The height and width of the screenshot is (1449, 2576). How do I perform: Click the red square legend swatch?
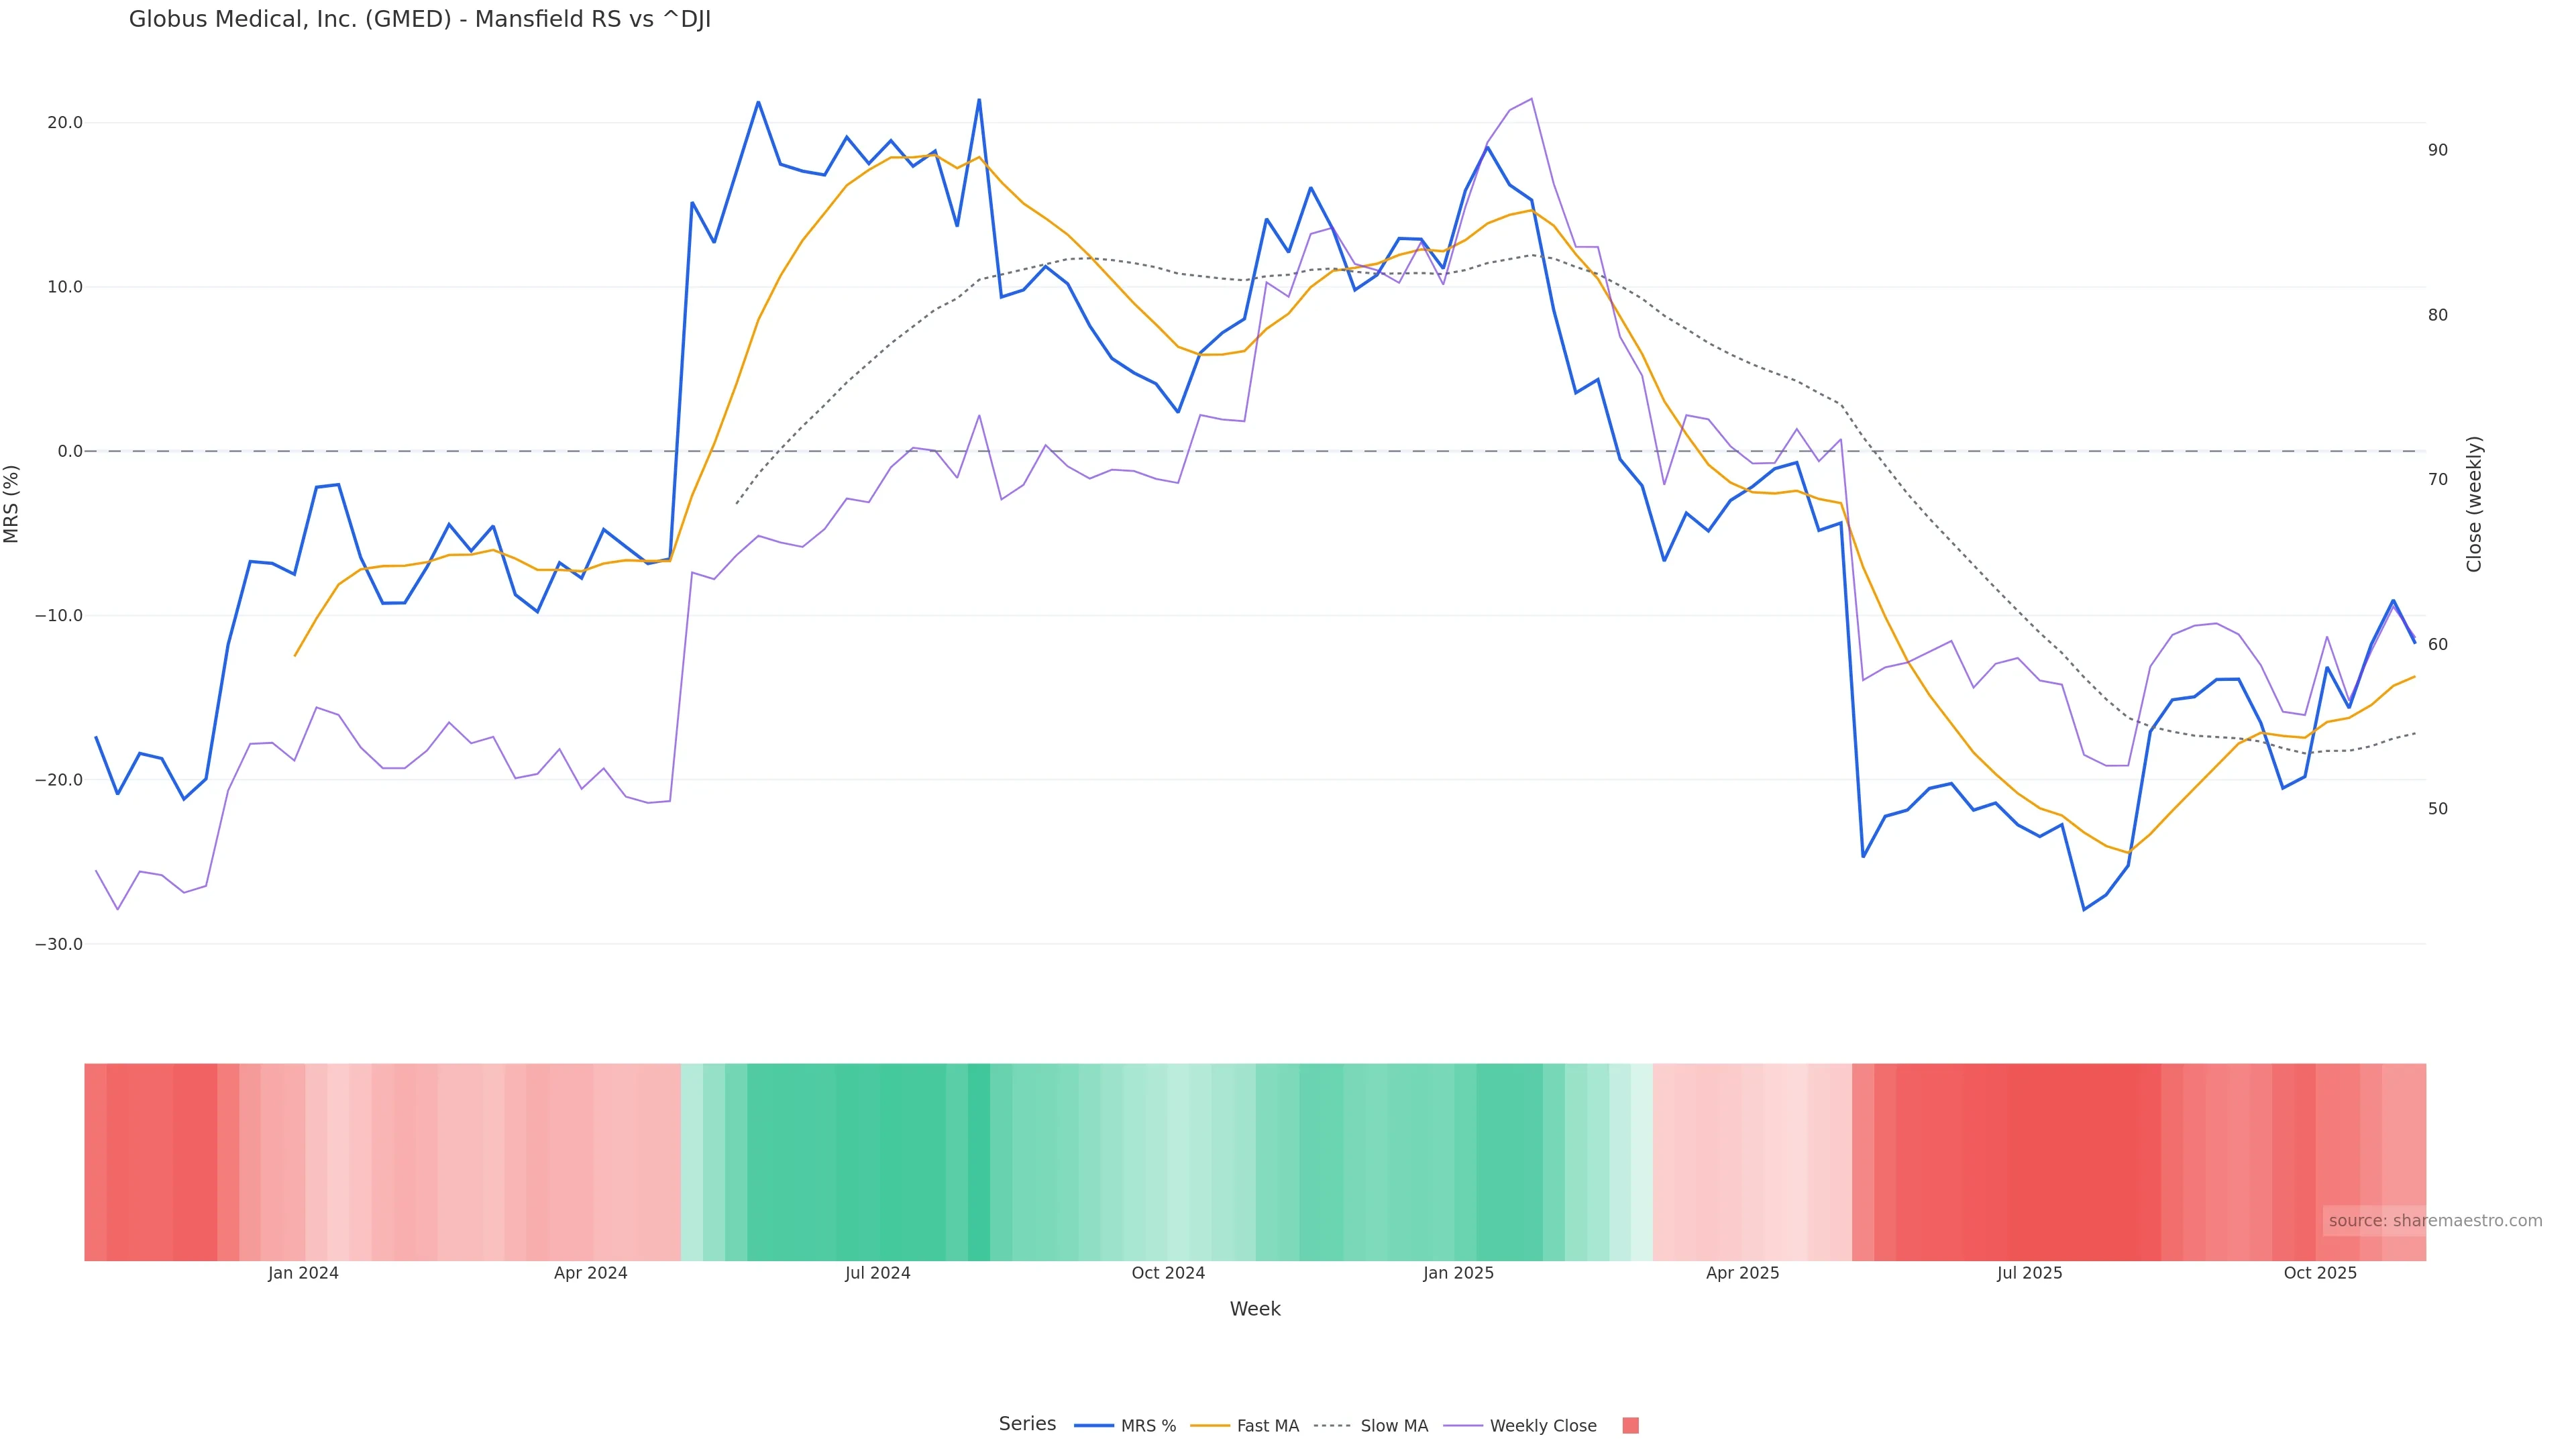coord(1630,1426)
